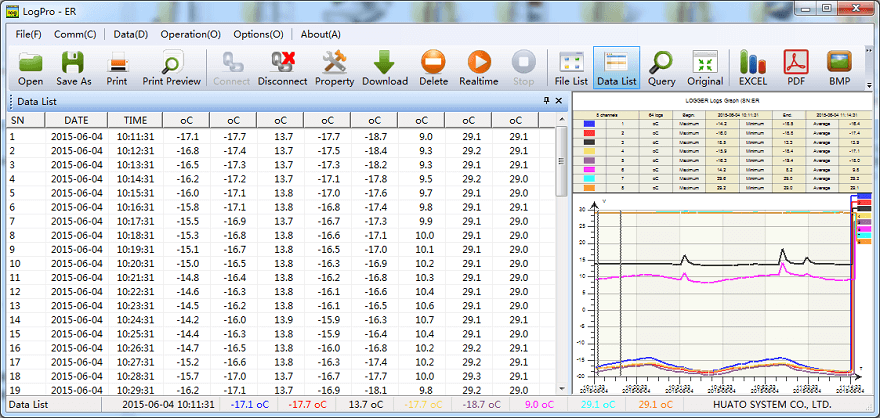Export the data using the EXCEL icon
Viewport: 880px width, 418px height.
click(752, 68)
